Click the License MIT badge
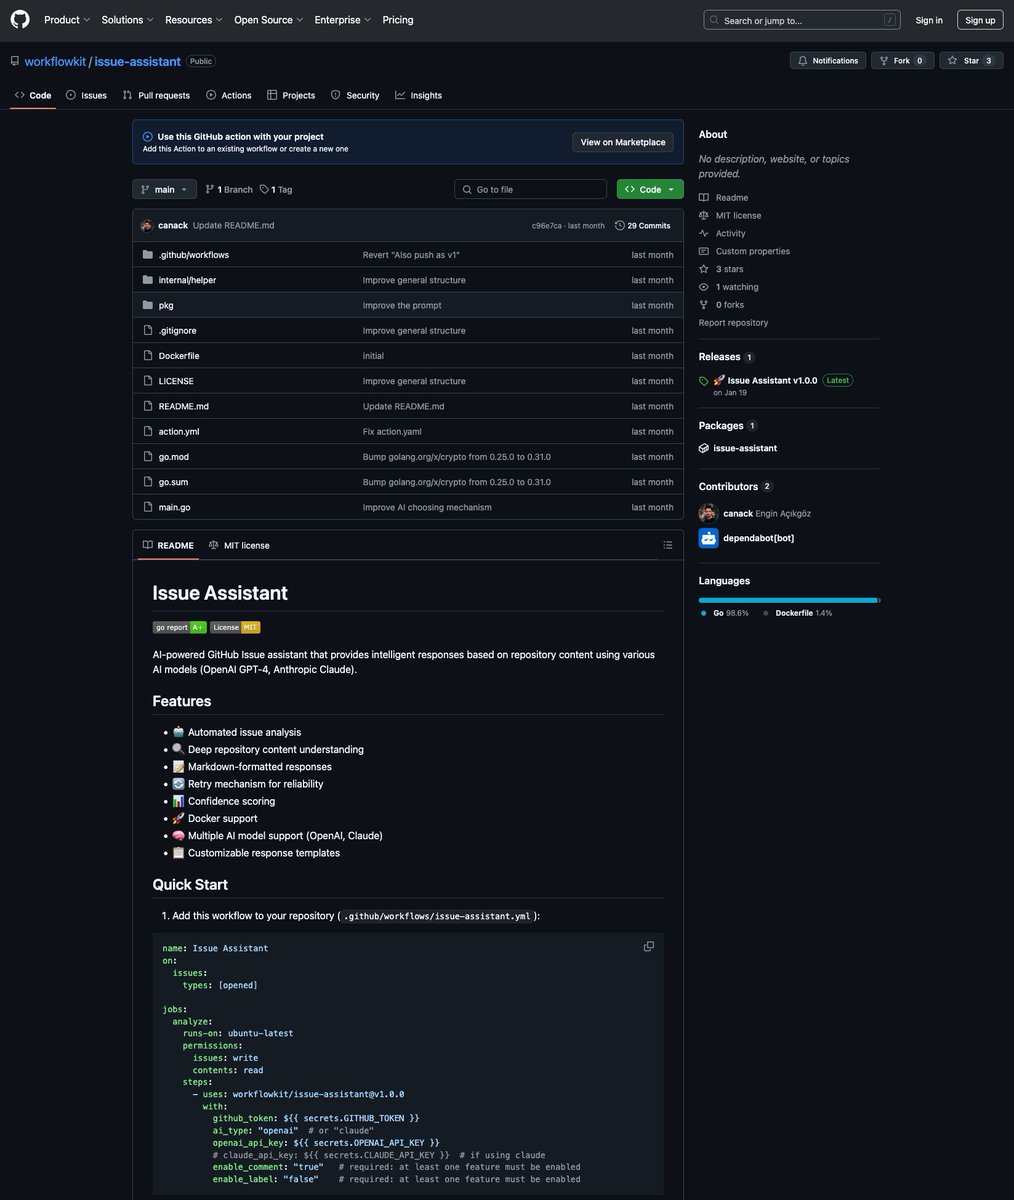Image resolution: width=1014 pixels, height=1200 pixels. pyautogui.click(x=235, y=627)
